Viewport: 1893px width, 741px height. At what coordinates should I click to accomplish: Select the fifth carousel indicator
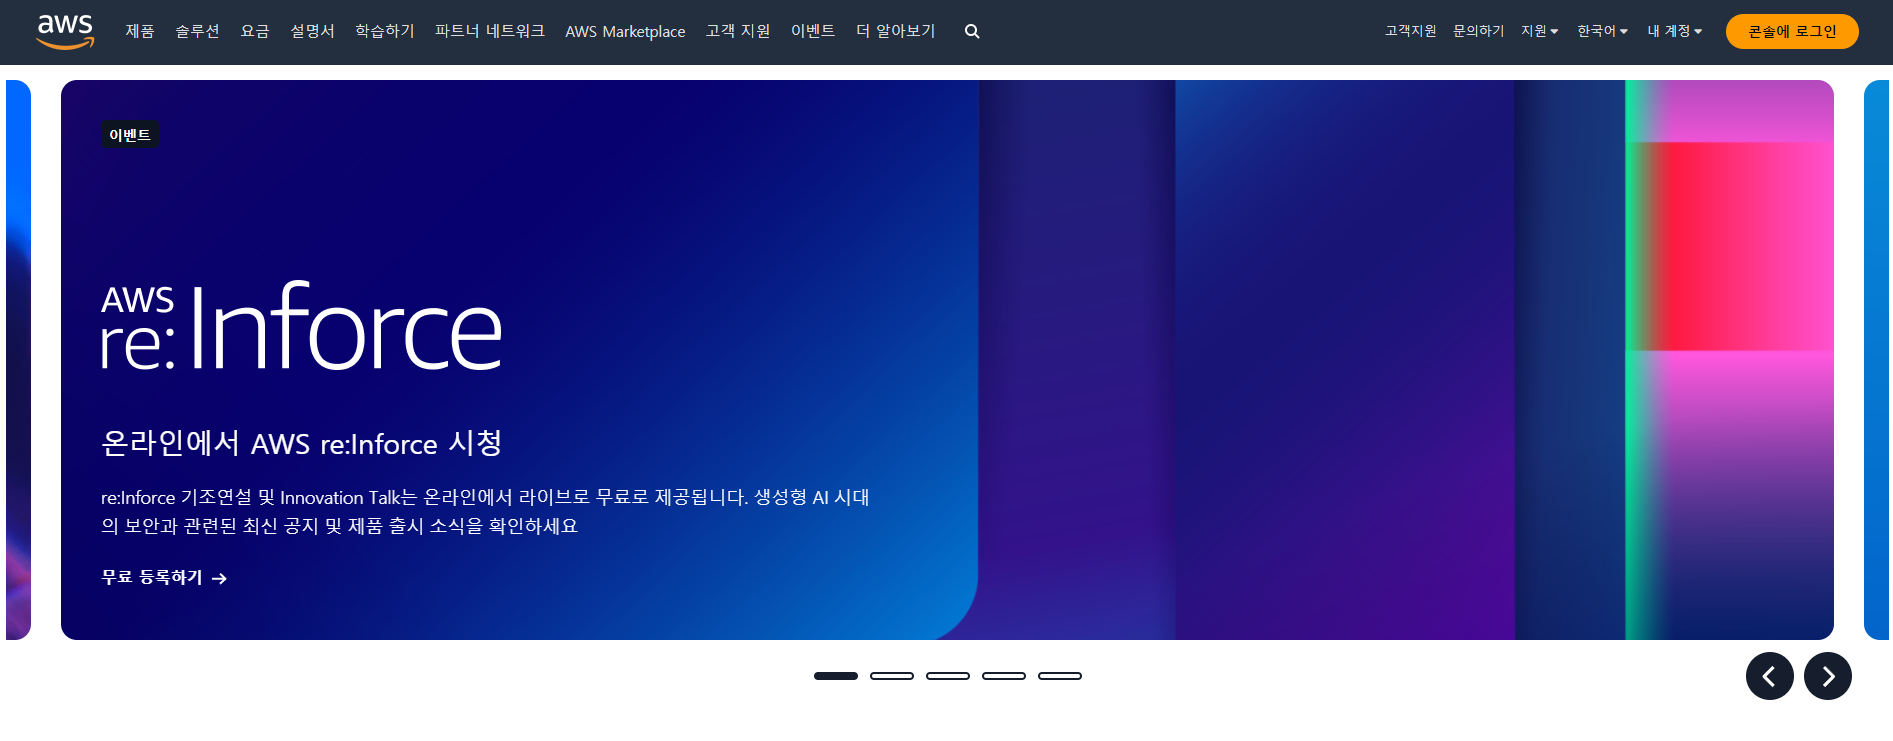[x=1060, y=676]
